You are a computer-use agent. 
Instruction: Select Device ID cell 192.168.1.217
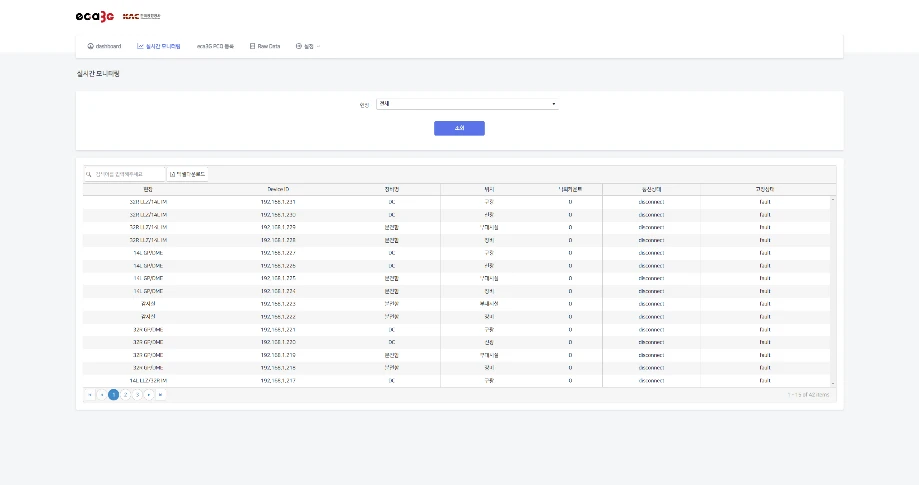(x=278, y=381)
